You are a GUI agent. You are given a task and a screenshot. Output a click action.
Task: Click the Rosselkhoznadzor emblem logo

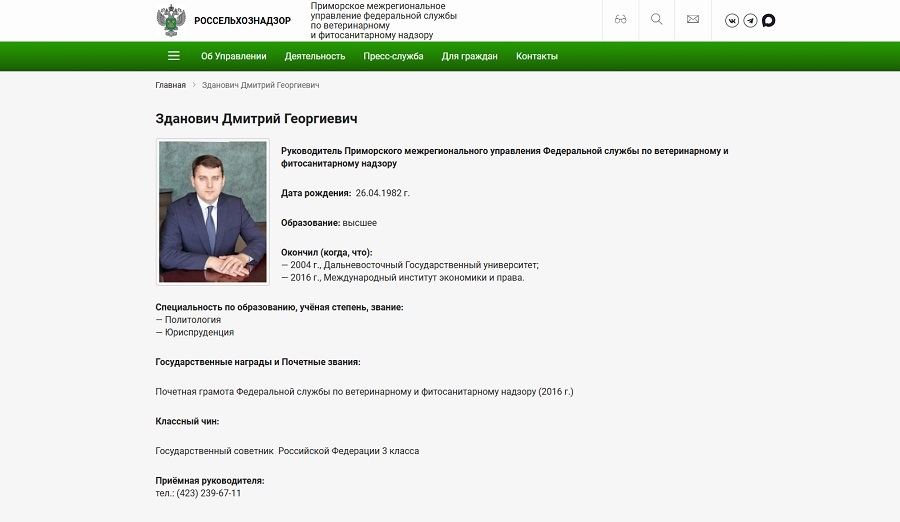point(170,20)
